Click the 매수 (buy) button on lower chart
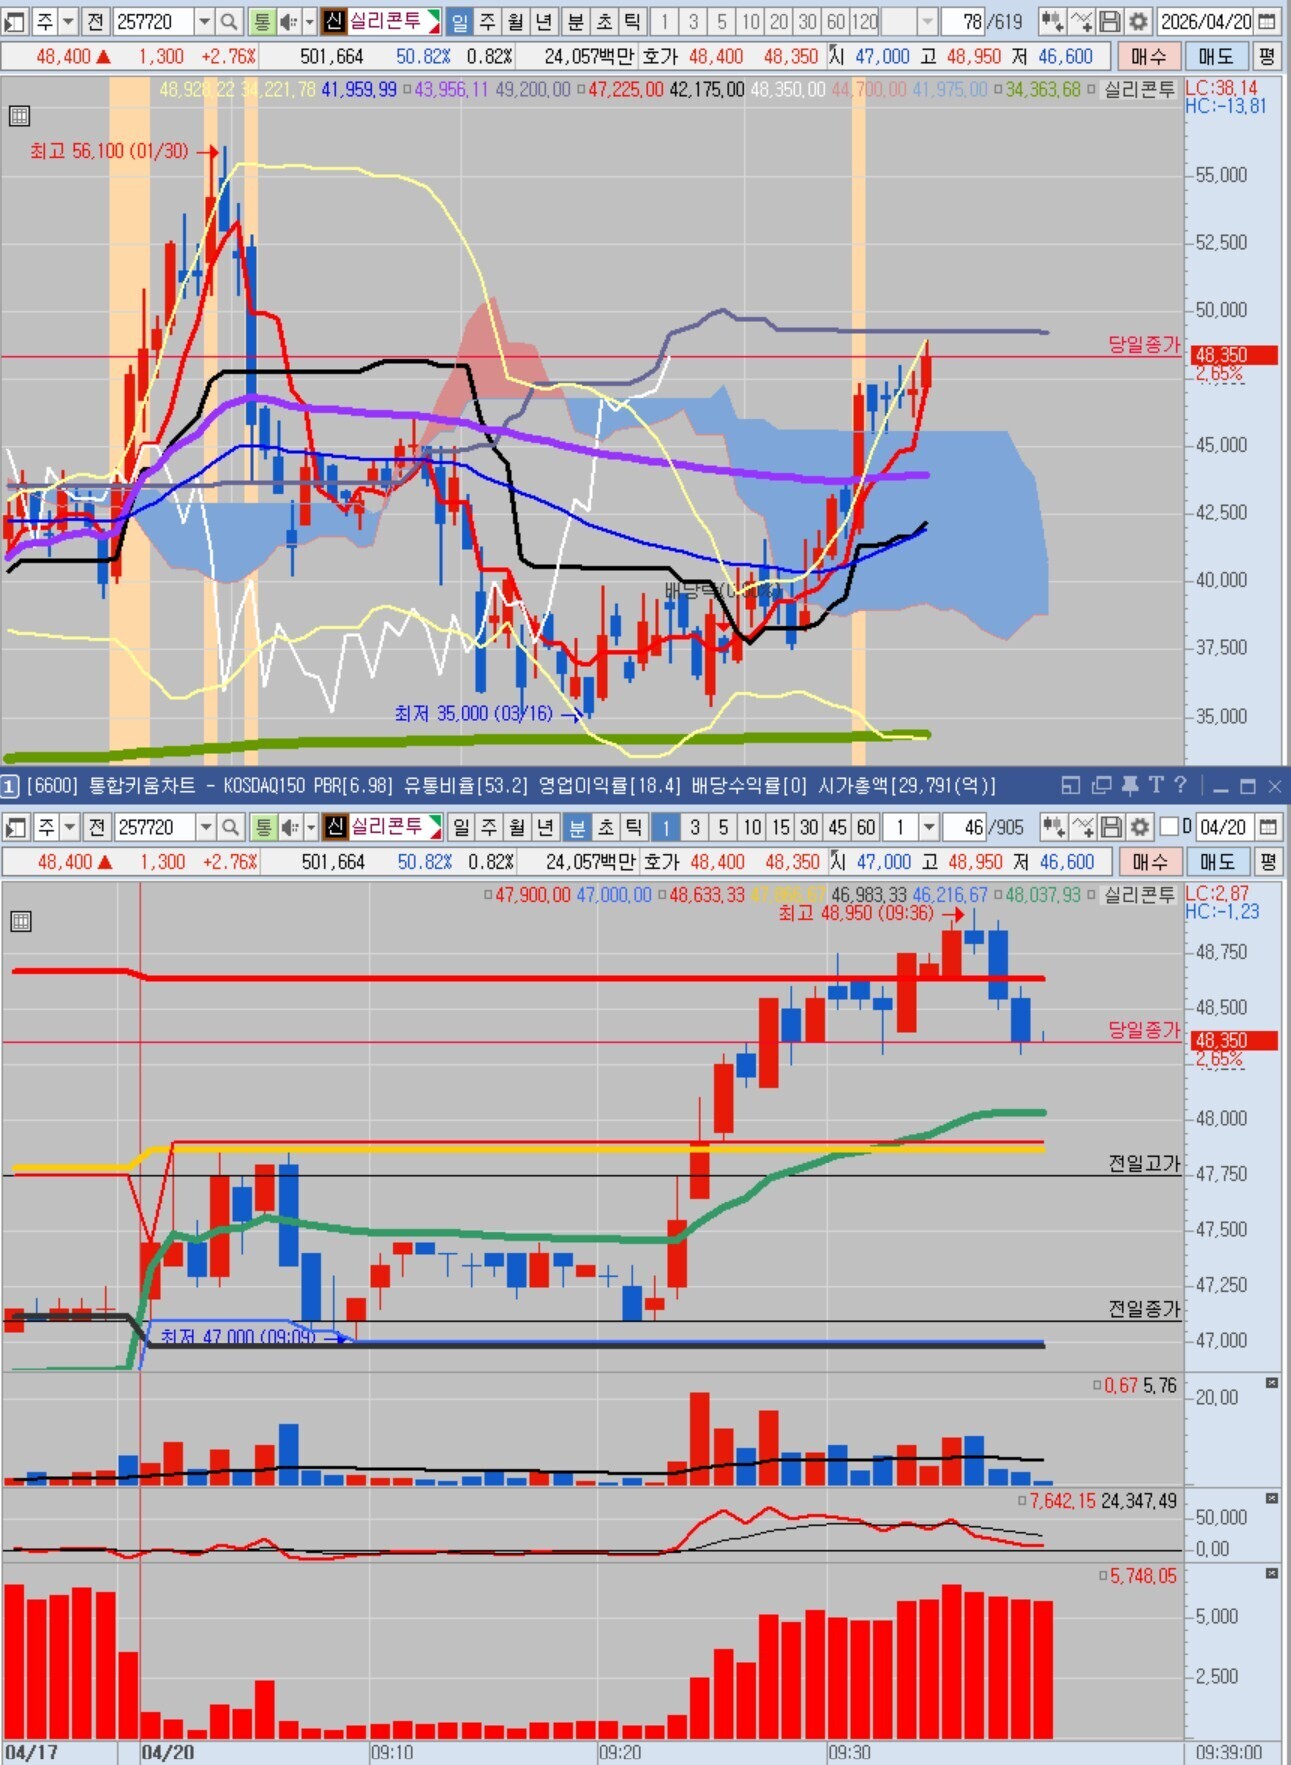Image resolution: width=1291 pixels, height=1765 pixels. (x=1150, y=862)
